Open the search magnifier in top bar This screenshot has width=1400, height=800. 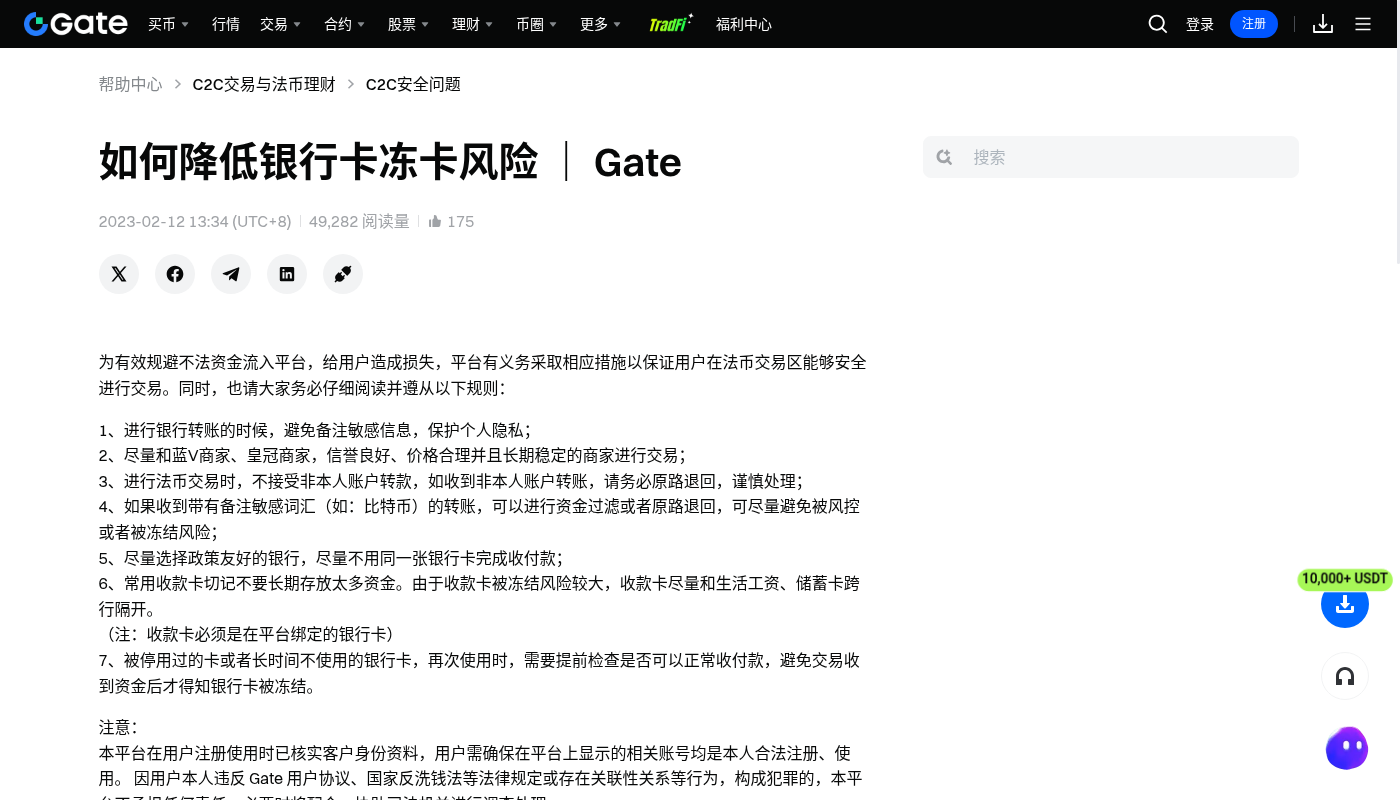click(x=1158, y=24)
